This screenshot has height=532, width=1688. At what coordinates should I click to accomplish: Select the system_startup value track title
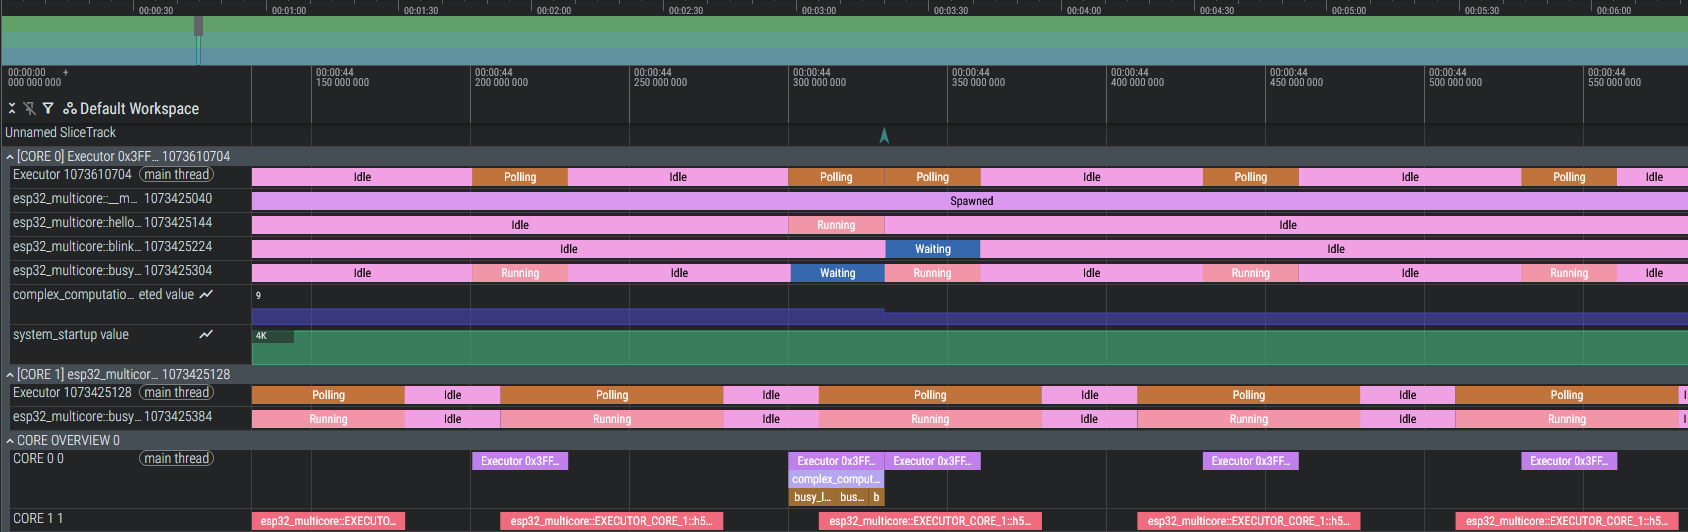tap(70, 334)
